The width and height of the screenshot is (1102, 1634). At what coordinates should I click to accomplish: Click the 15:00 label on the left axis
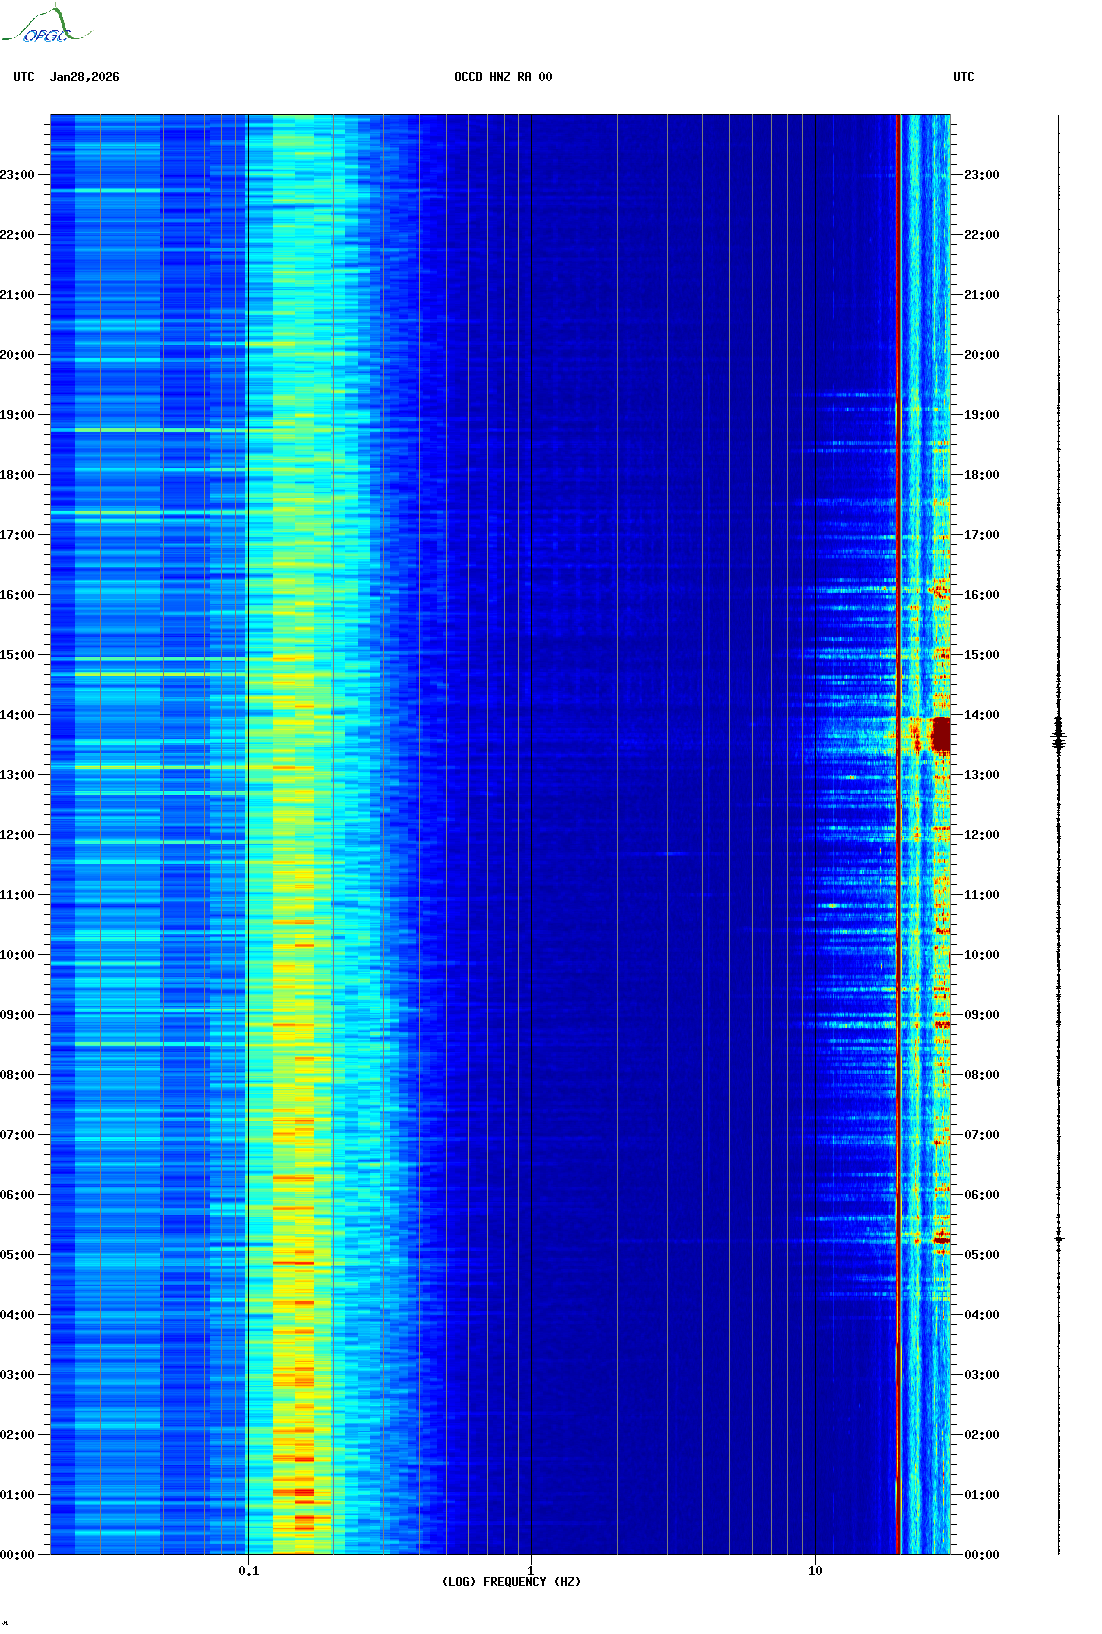tap(17, 655)
